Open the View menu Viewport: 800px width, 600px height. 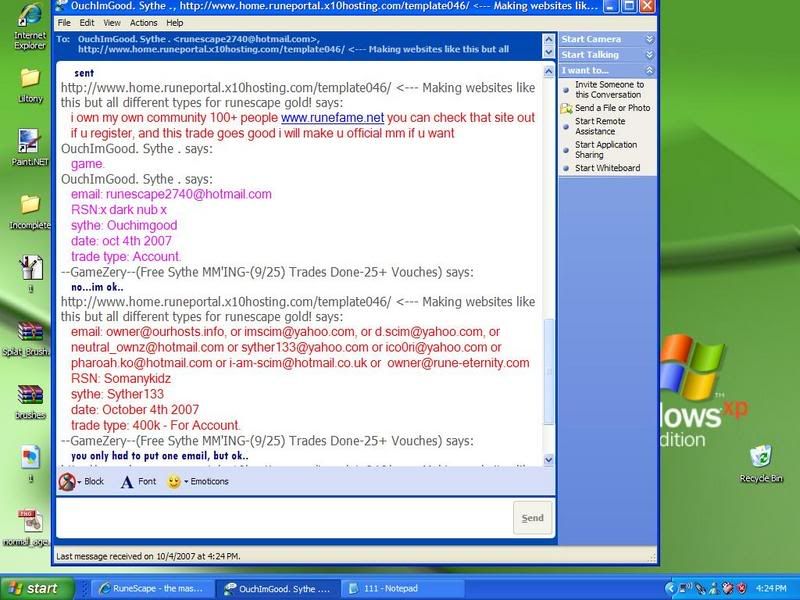point(112,23)
